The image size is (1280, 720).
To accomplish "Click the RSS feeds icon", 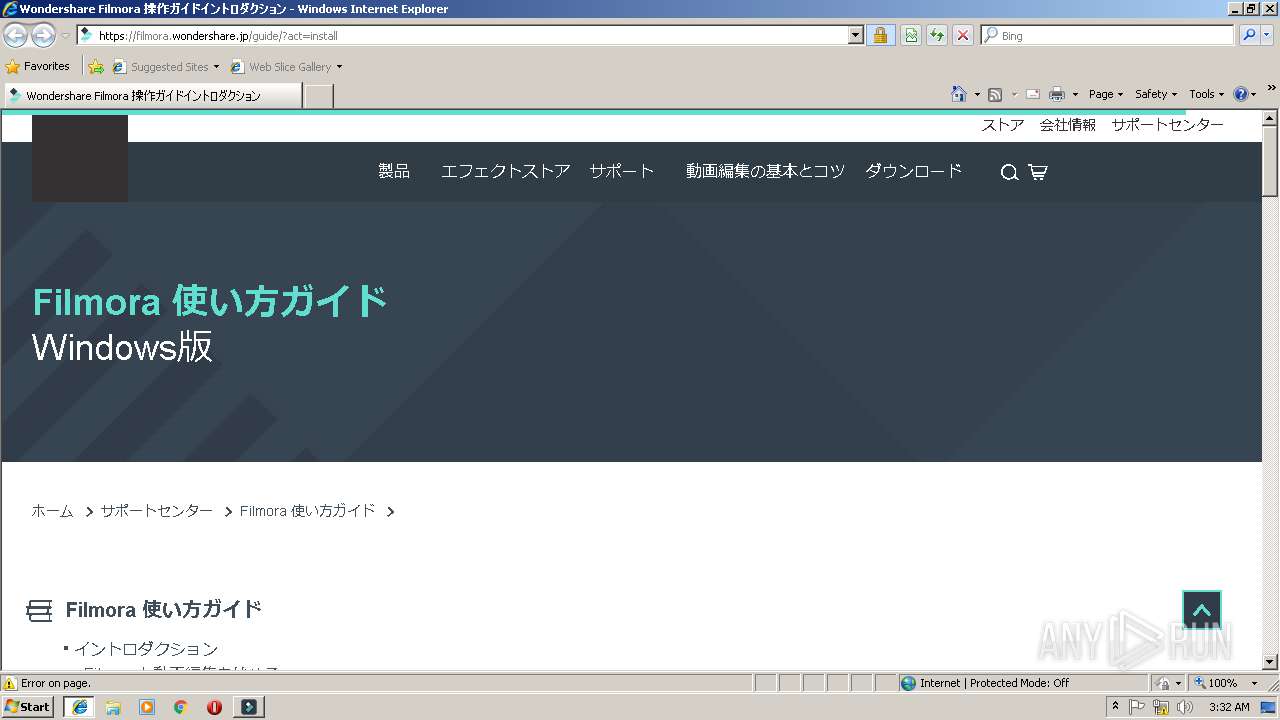I will coord(995,94).
